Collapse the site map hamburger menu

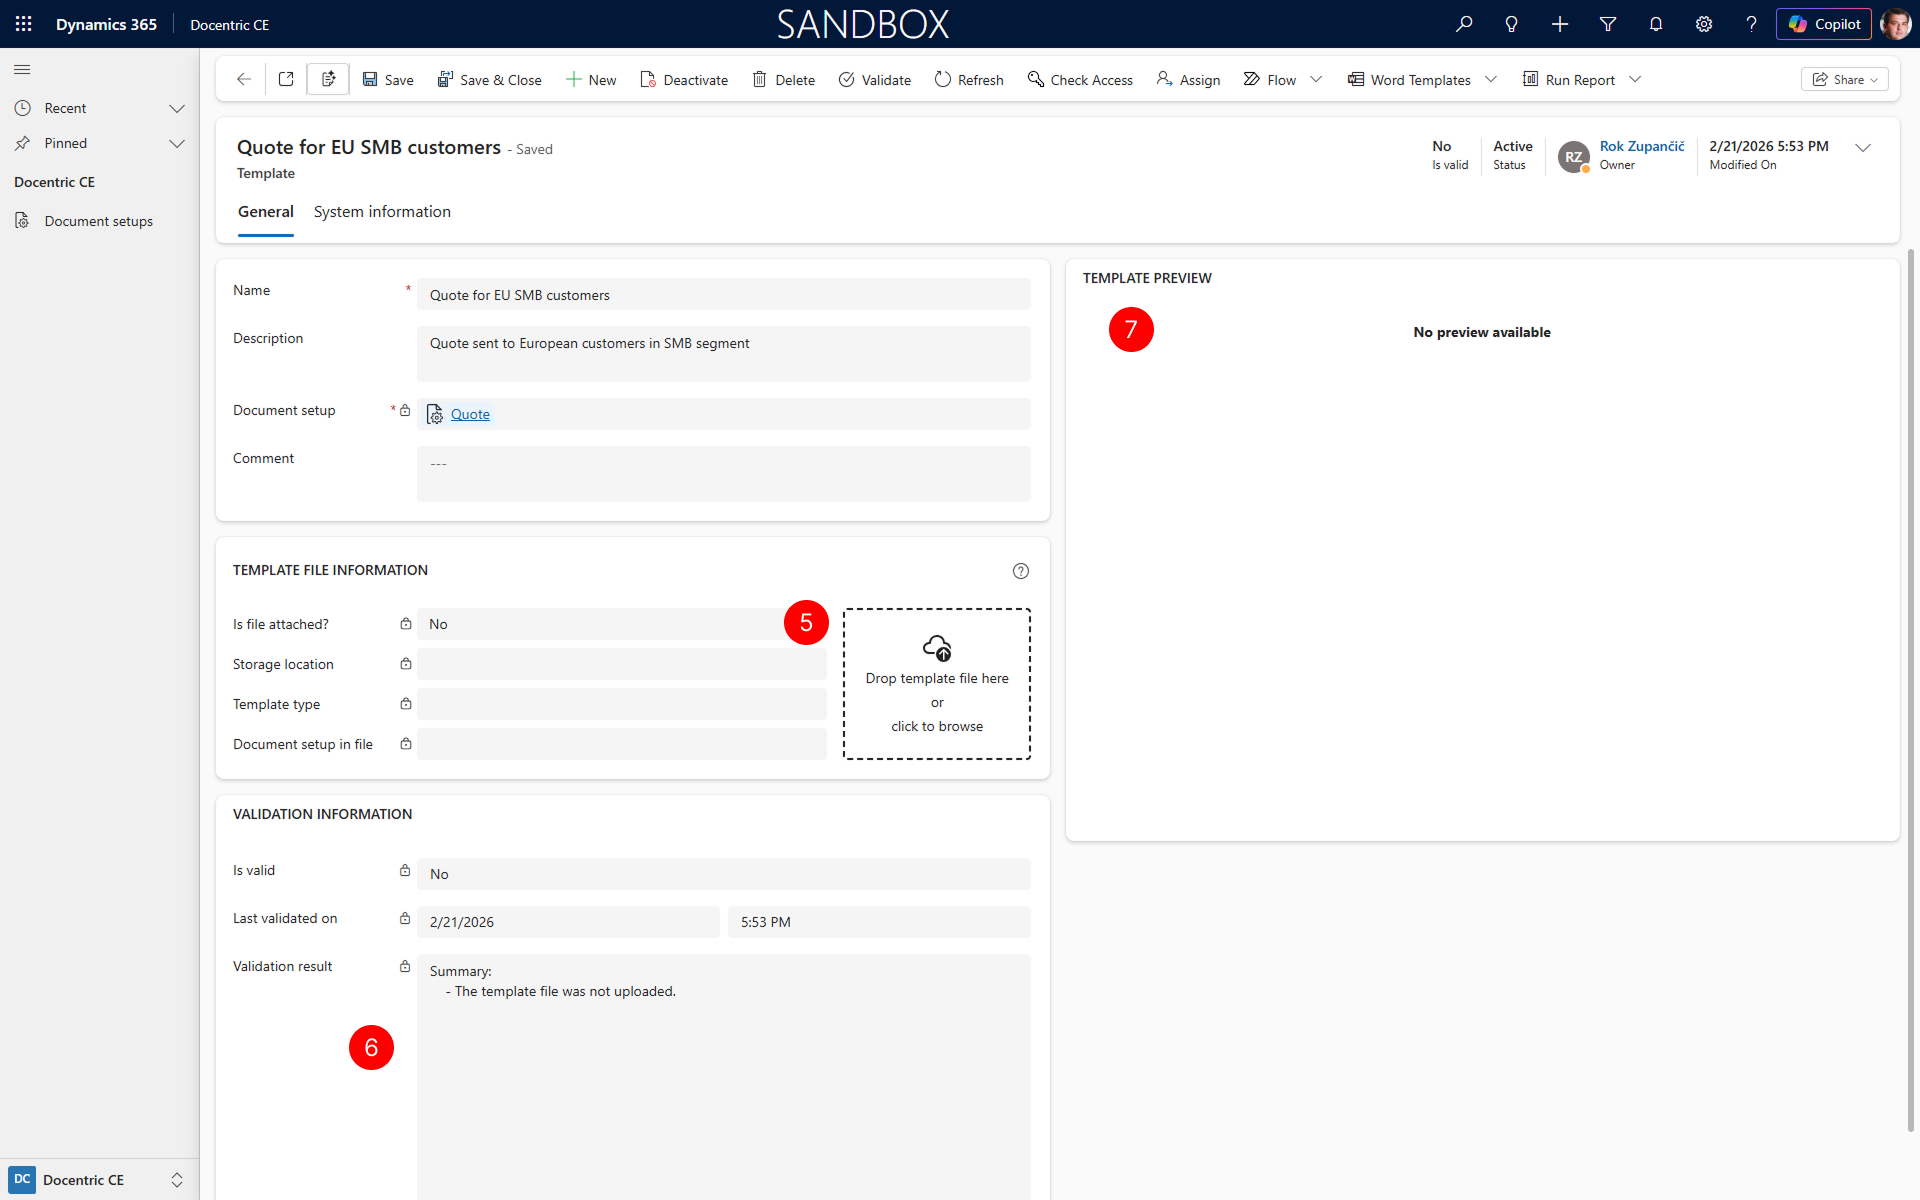pyautogui.click(x=22, y=69)
